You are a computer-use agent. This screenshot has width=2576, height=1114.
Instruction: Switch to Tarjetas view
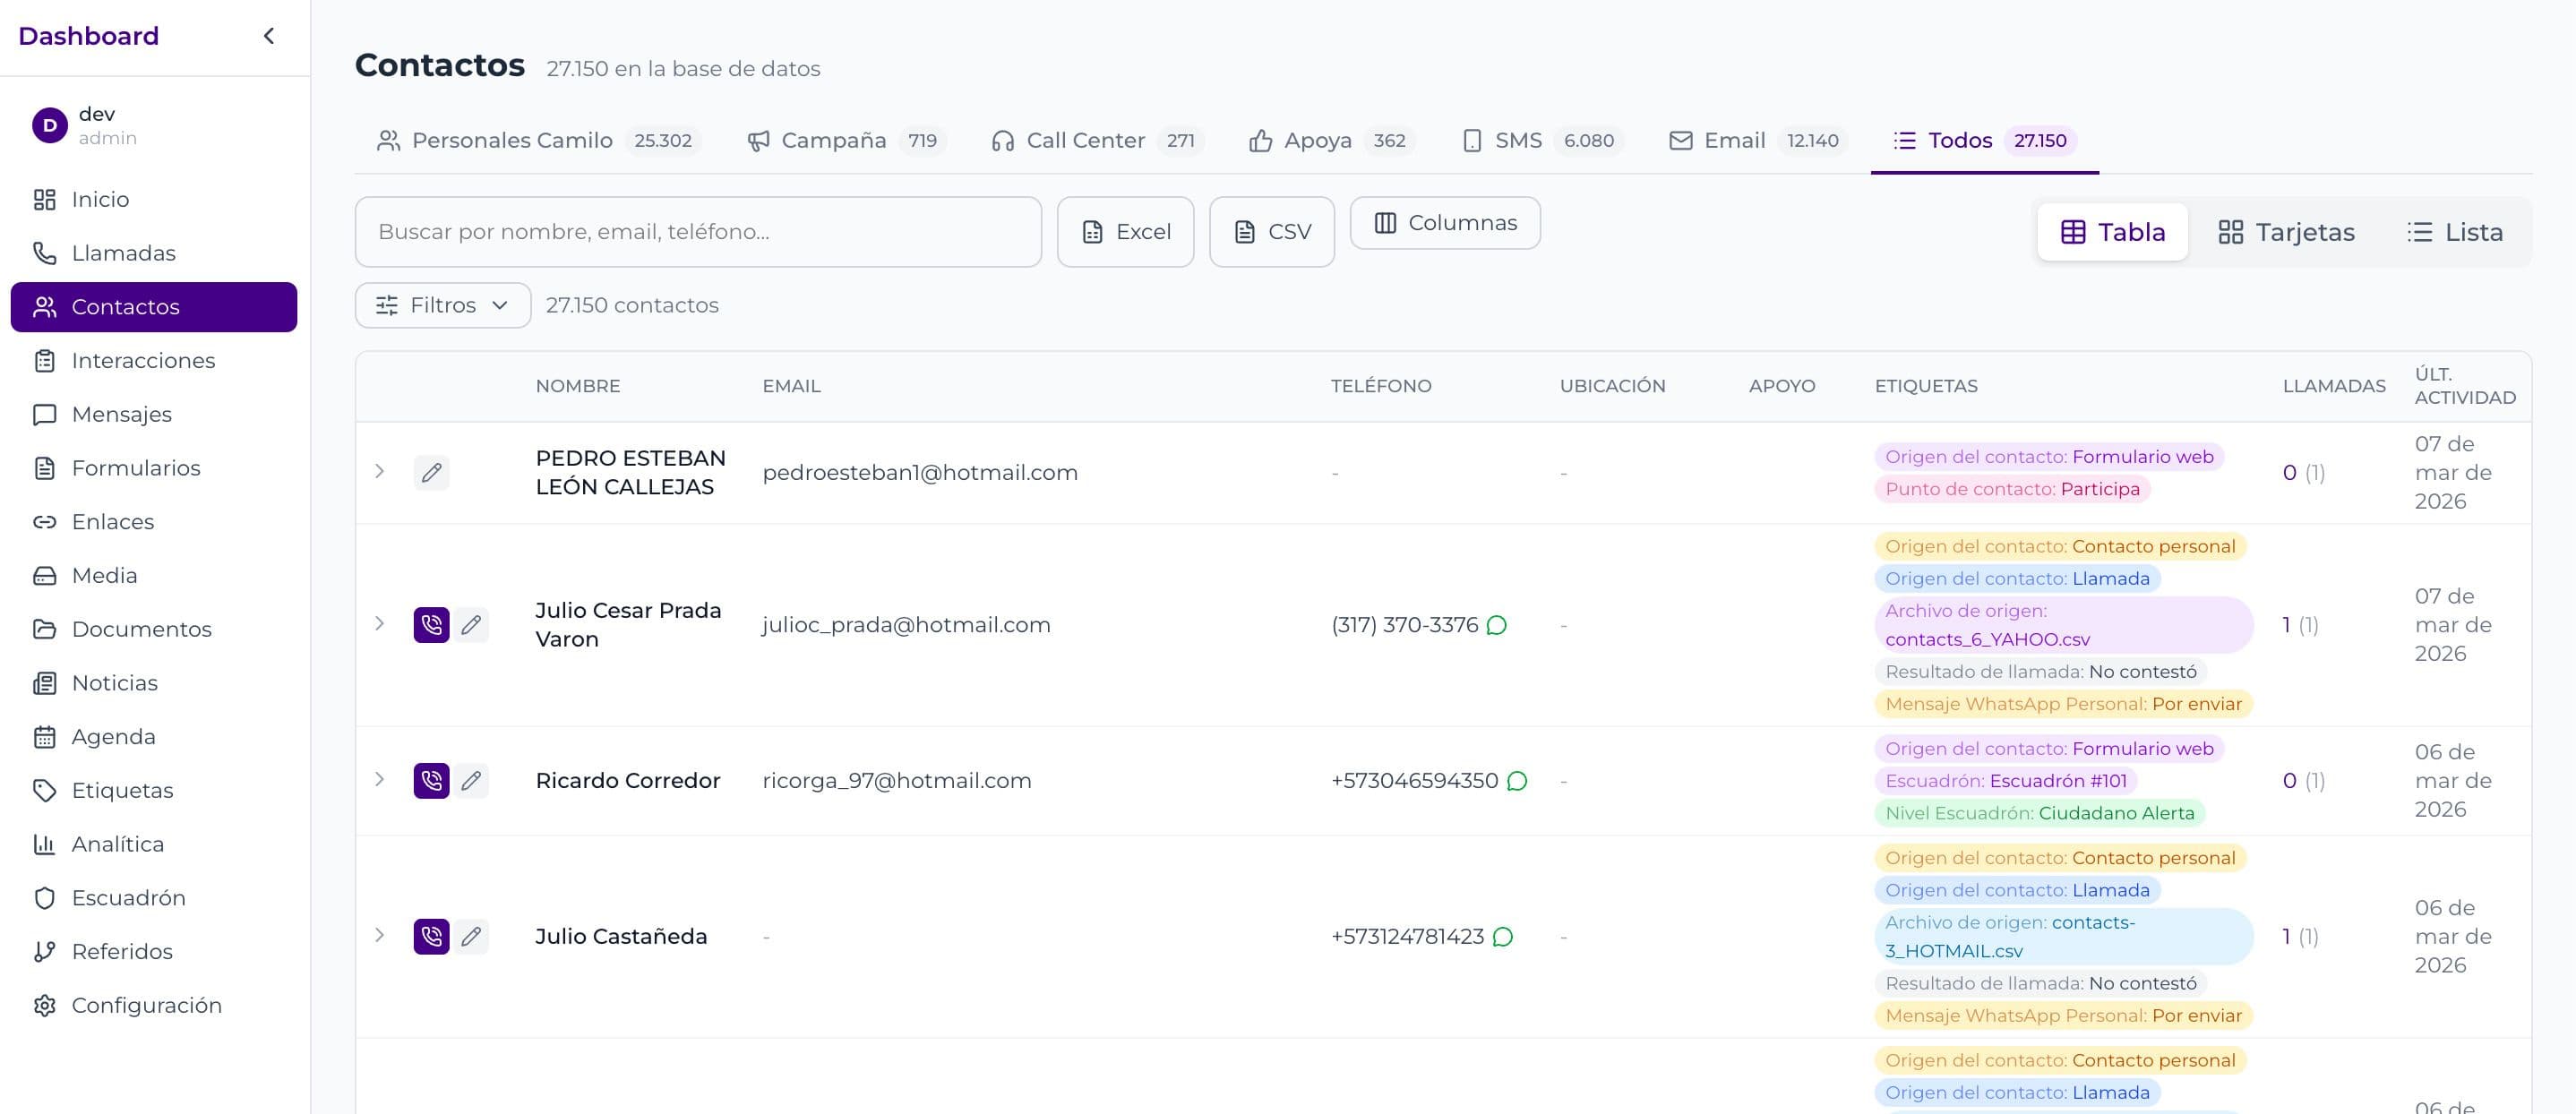tap(2285, 232)
